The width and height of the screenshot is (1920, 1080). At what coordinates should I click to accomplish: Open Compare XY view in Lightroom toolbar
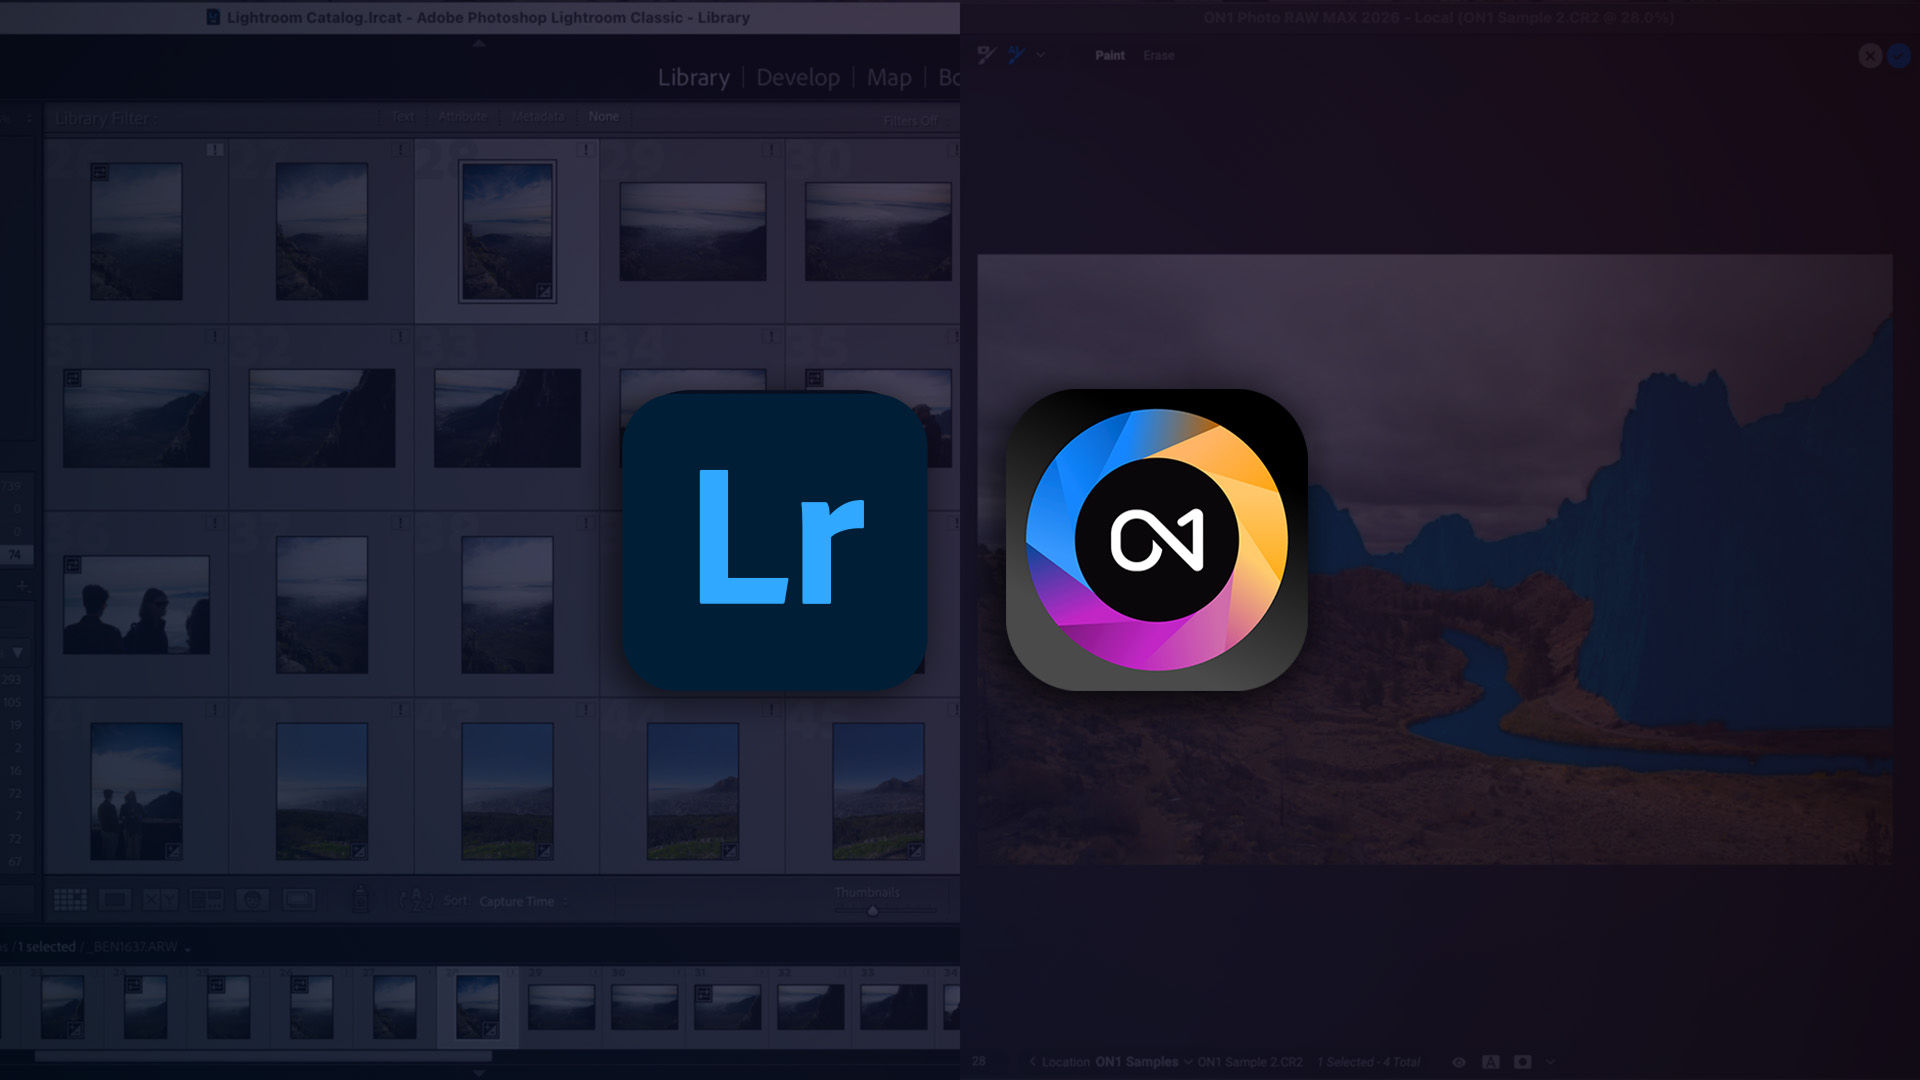coord(160,900)
